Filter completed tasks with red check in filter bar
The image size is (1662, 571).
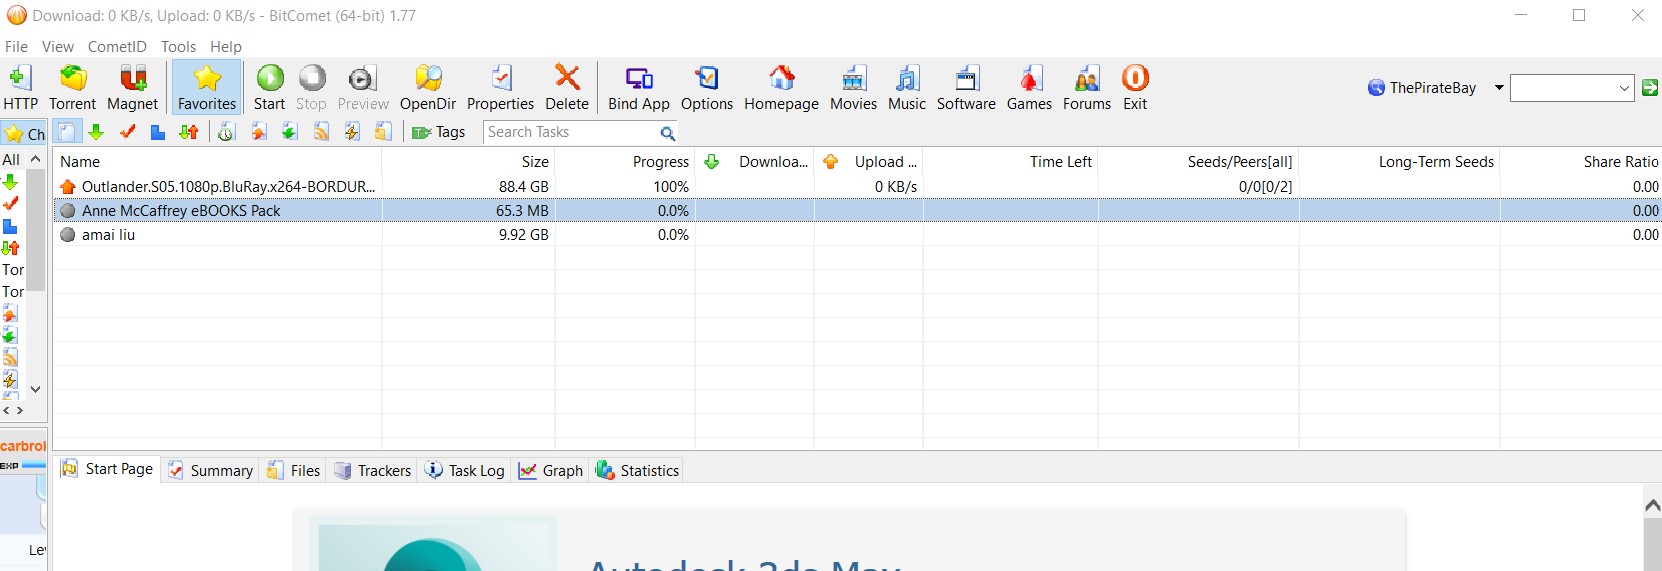127,132
